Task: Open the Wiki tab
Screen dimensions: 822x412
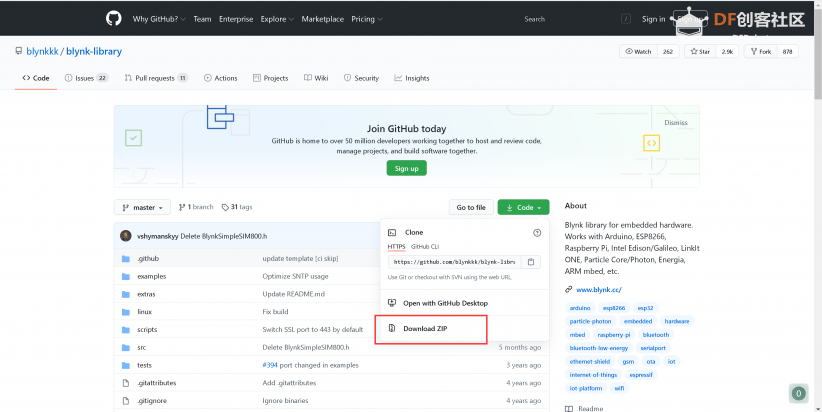Action: point(316,78)
